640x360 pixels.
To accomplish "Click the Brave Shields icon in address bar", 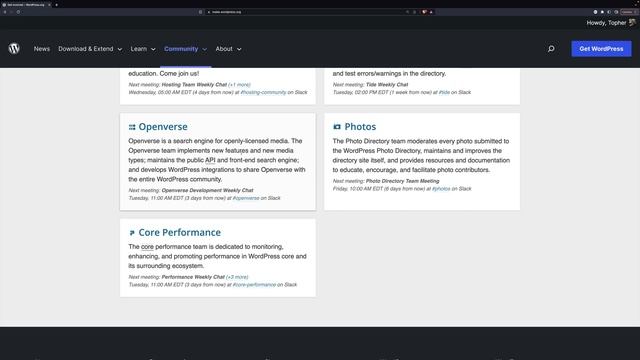I will [x=424, y=12].
